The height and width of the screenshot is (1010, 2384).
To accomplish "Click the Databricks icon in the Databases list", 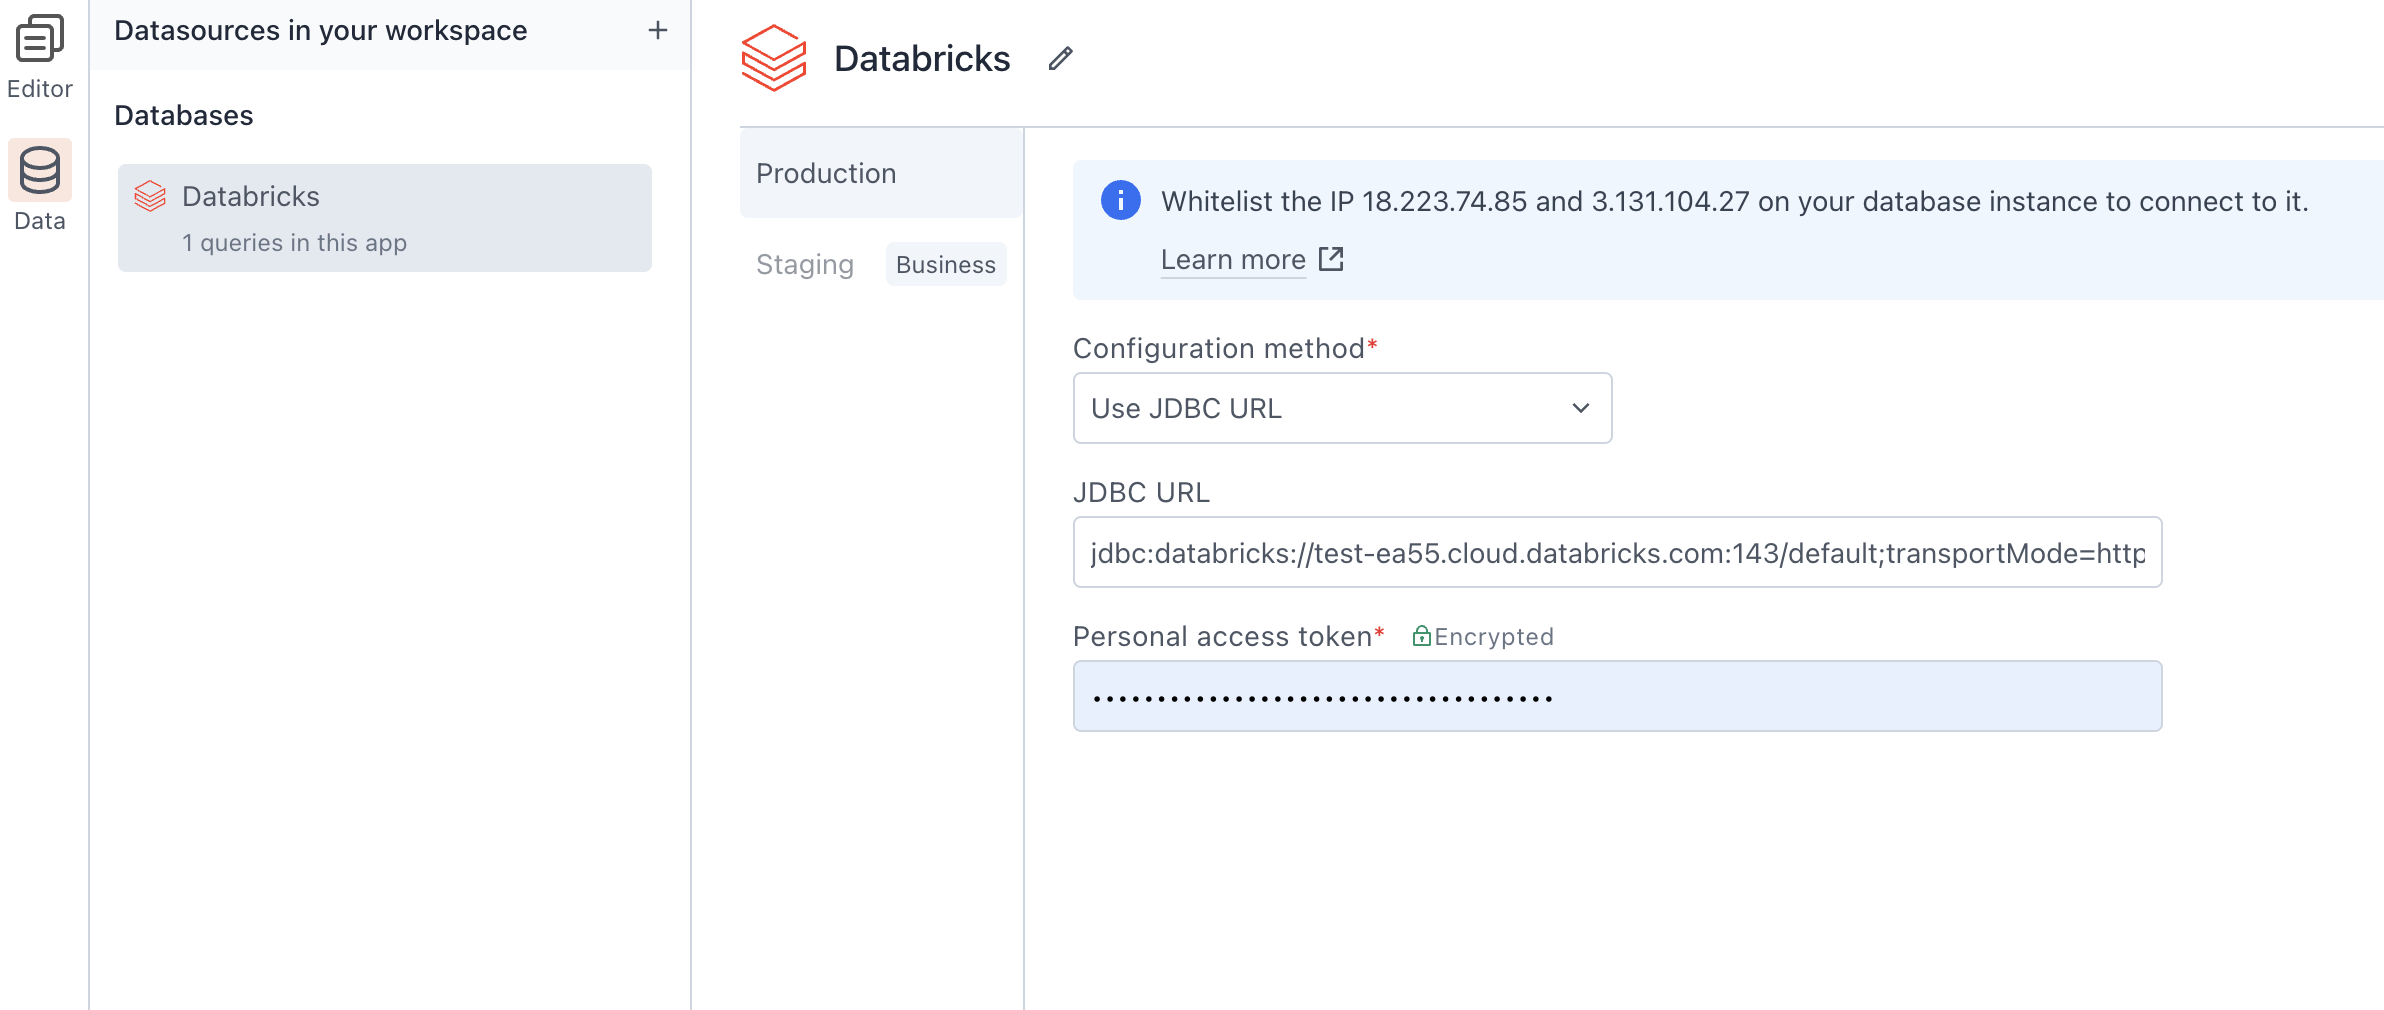I will click(x=152, y=196).
